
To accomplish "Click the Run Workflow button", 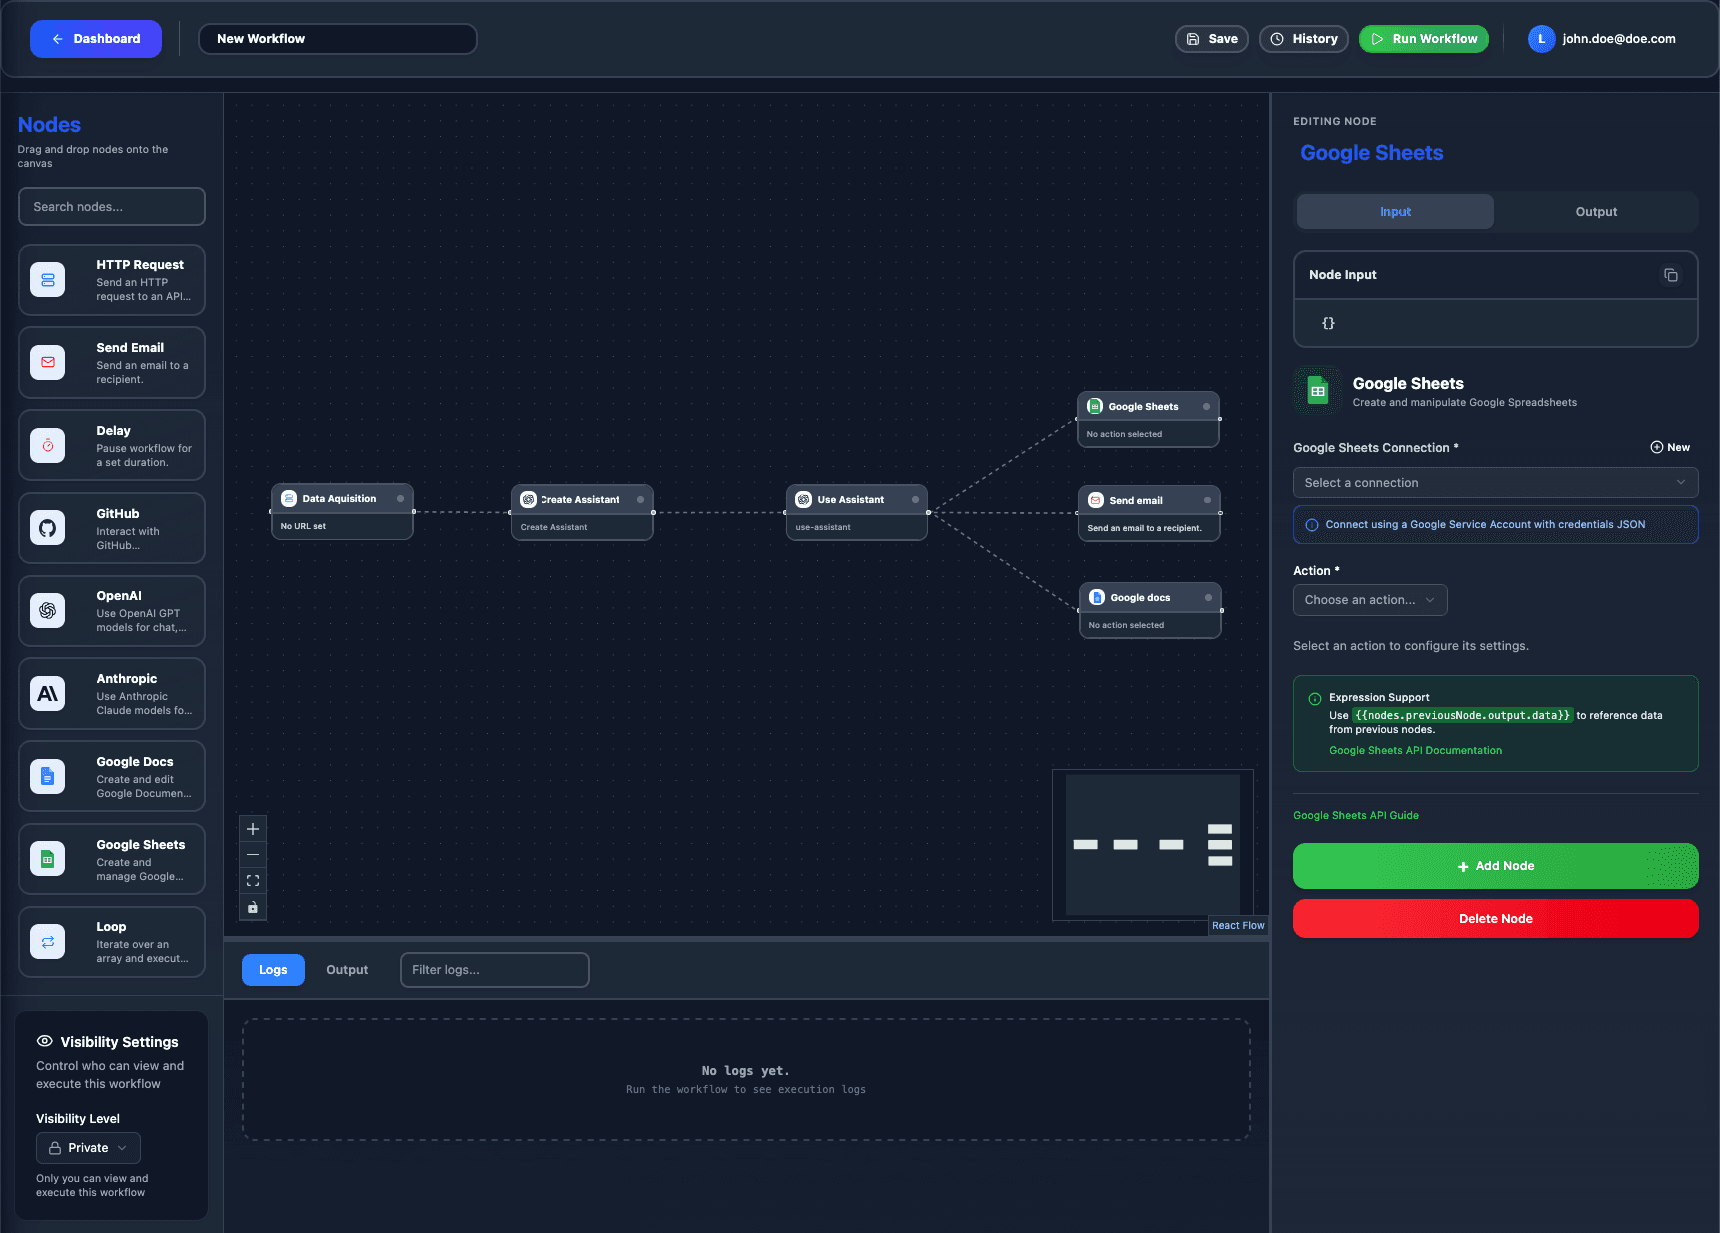I will (1423, 39).
